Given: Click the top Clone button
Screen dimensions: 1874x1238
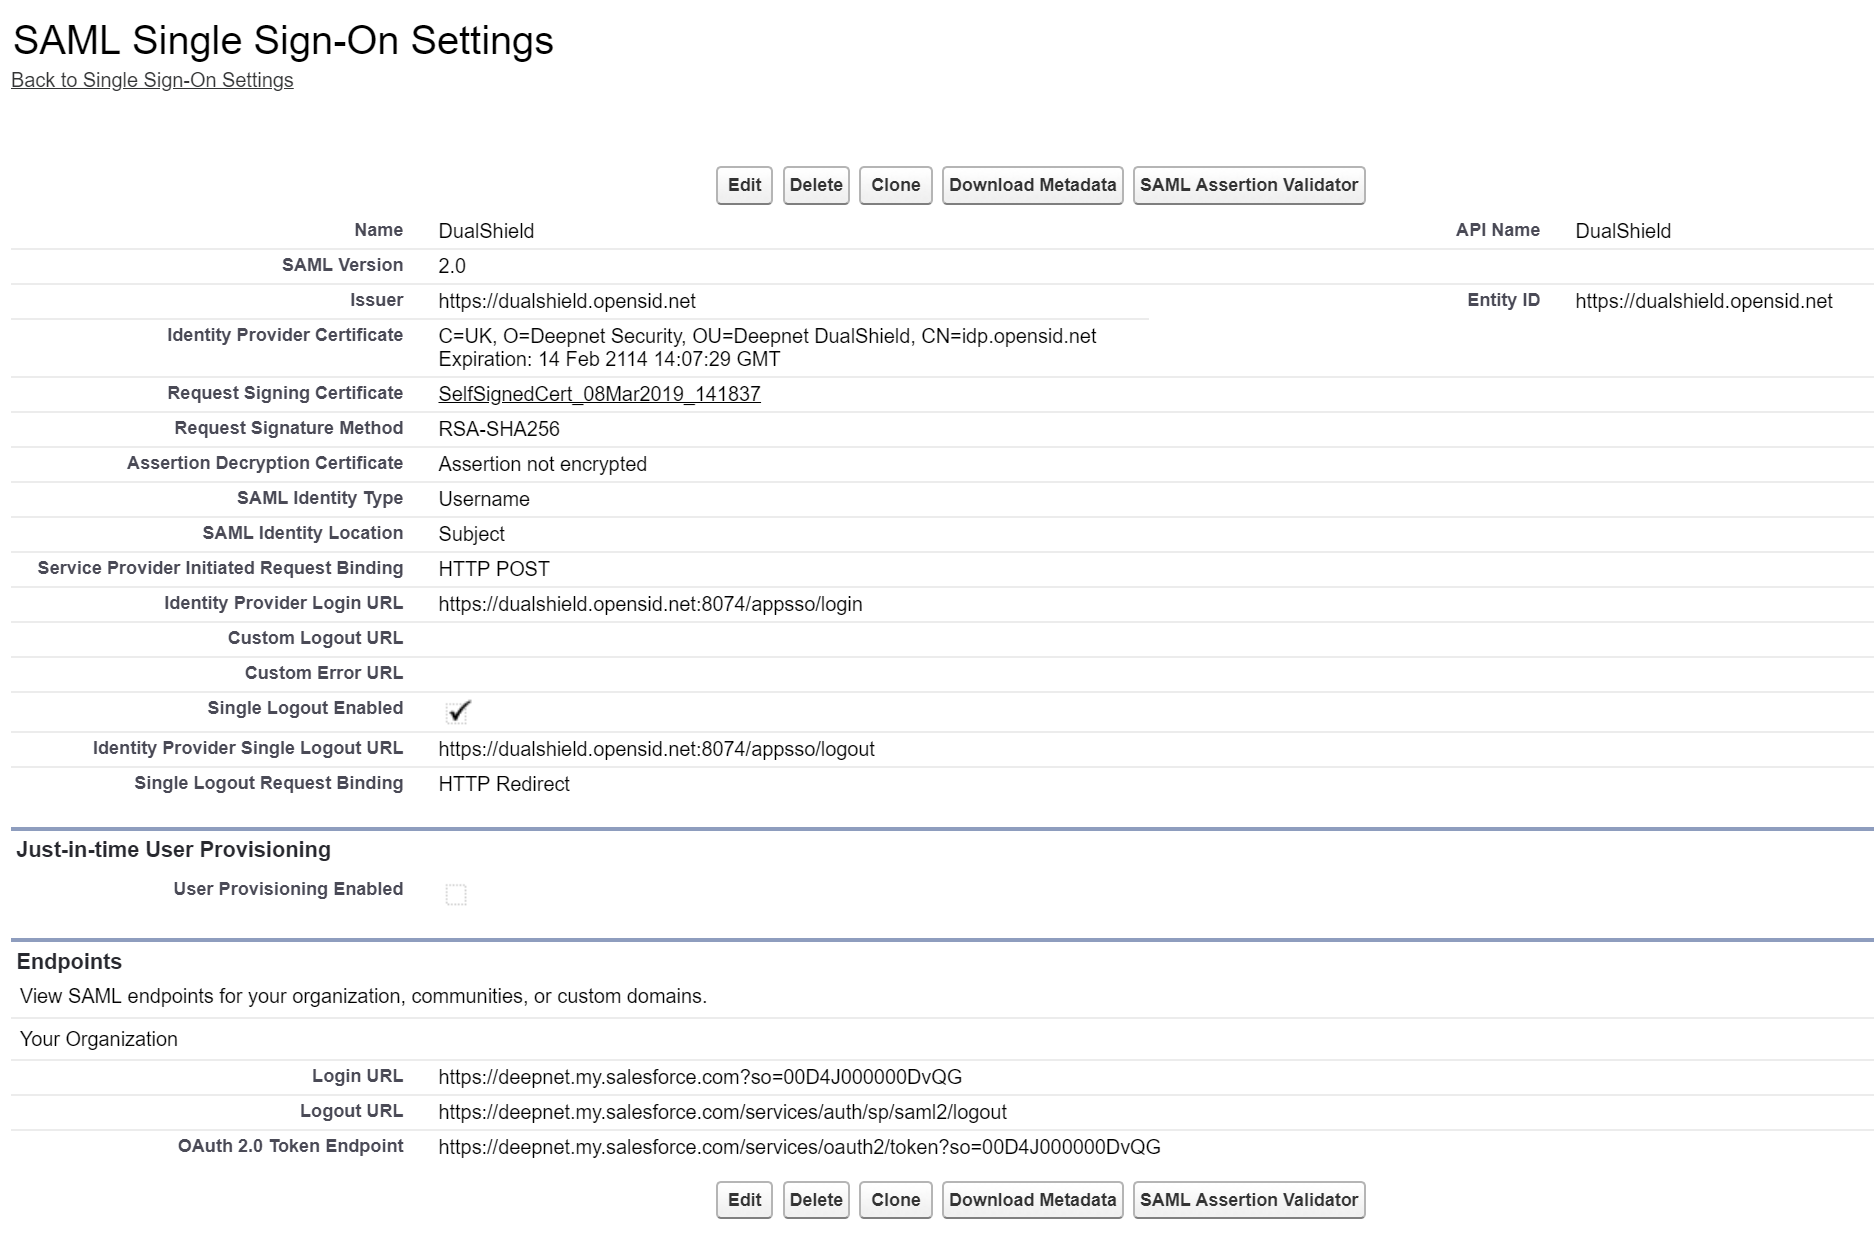Looking at the screenshot, I should pyautogui.click(x=895, y=185).
